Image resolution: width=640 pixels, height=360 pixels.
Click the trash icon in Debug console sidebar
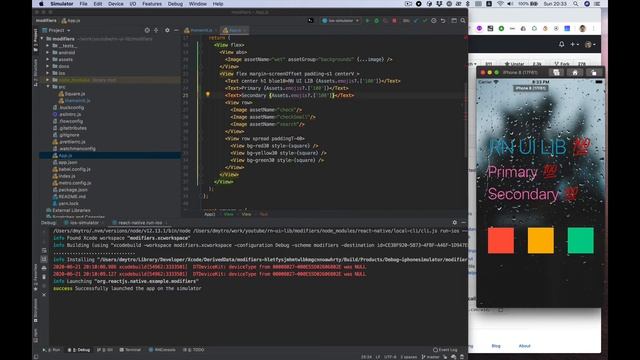click(x=44, y=277)
